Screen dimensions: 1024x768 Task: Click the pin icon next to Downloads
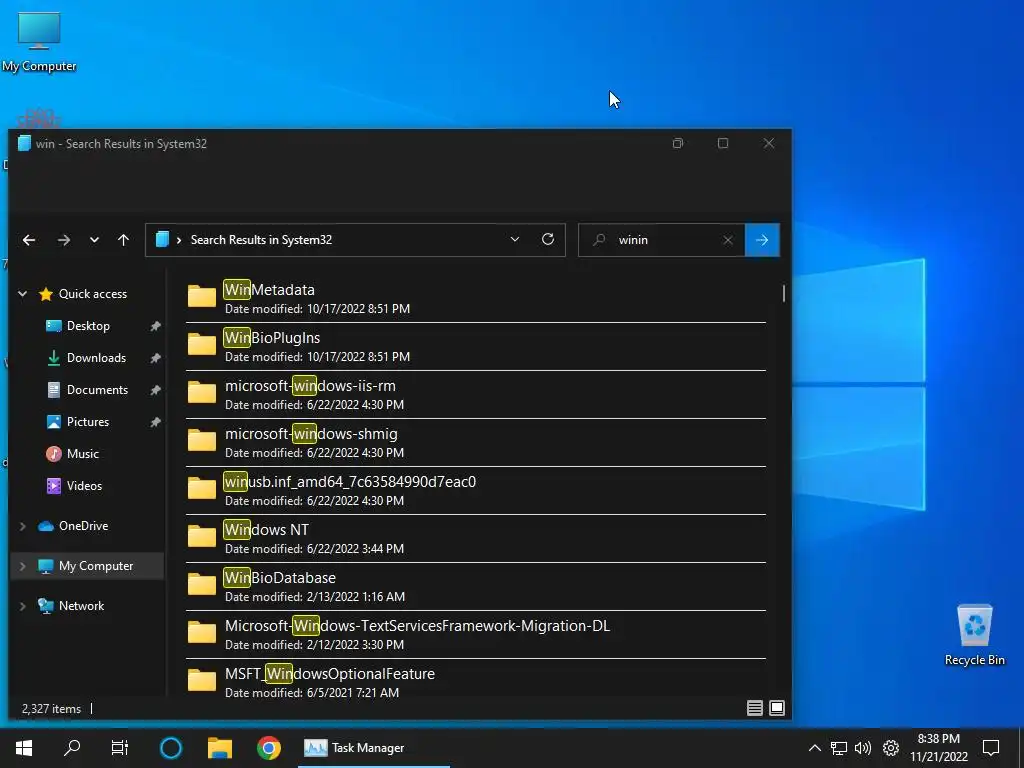pos(155,358)
